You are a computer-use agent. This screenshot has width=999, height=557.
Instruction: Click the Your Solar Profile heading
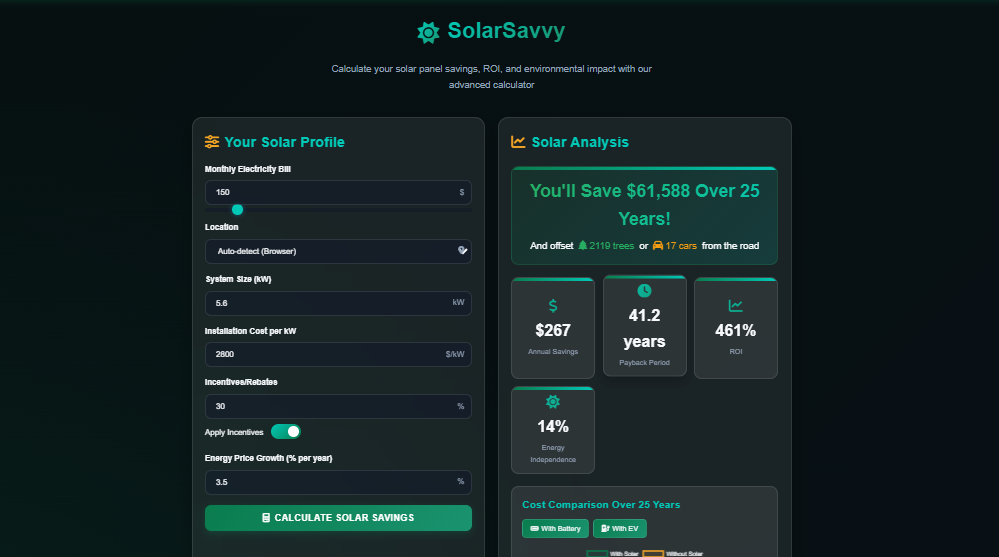pos(284,142)
